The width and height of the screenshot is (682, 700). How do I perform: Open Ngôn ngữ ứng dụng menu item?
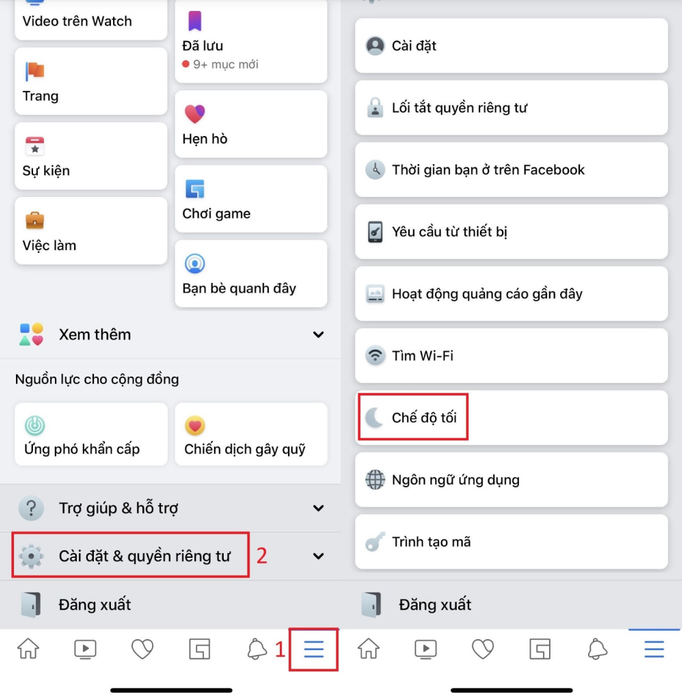[x=512, y=479]
